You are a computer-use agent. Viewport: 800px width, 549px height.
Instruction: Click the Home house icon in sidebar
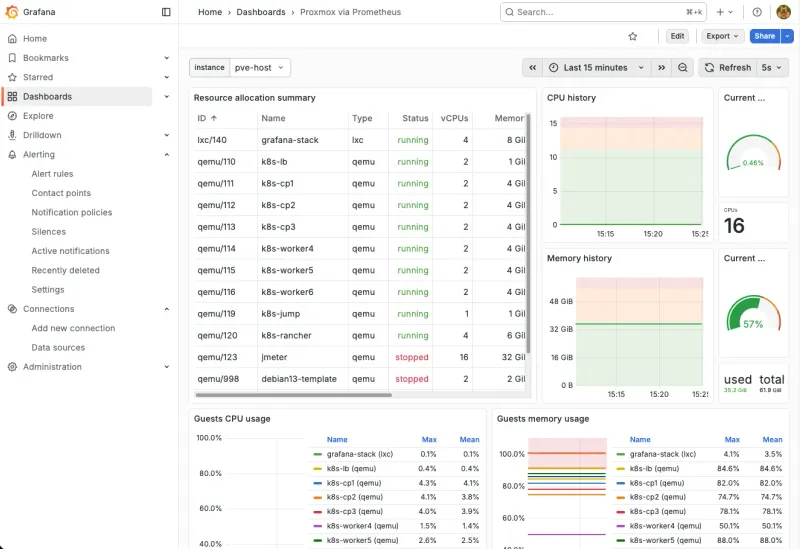click(12, 39)
